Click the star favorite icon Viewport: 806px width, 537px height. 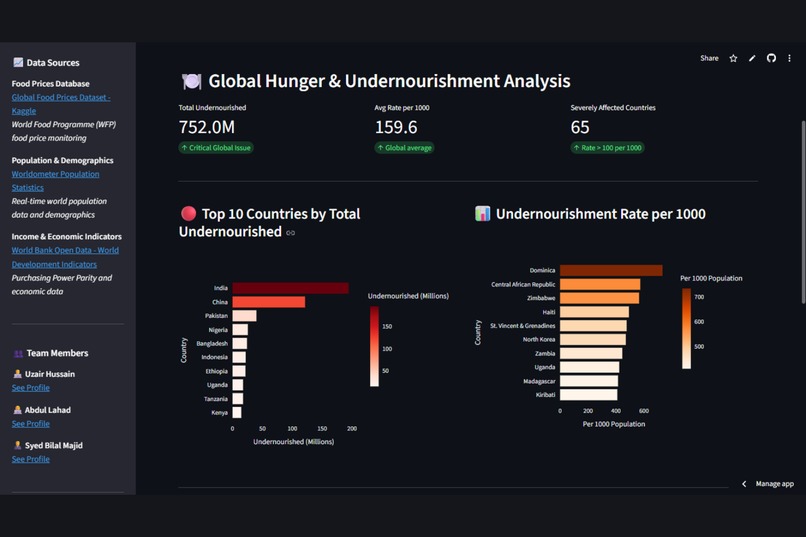click(733, 58)
